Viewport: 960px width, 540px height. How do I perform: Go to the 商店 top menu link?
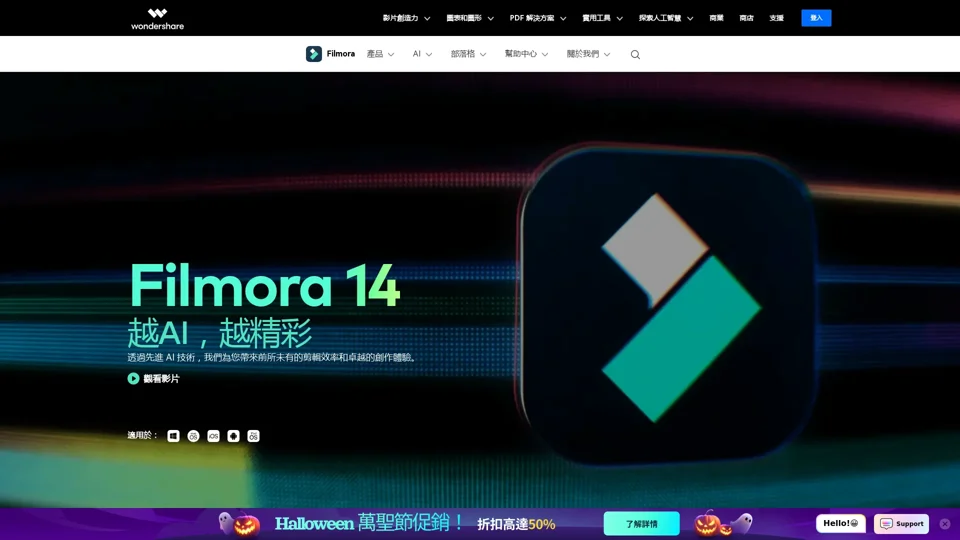(x=746, y=18)
